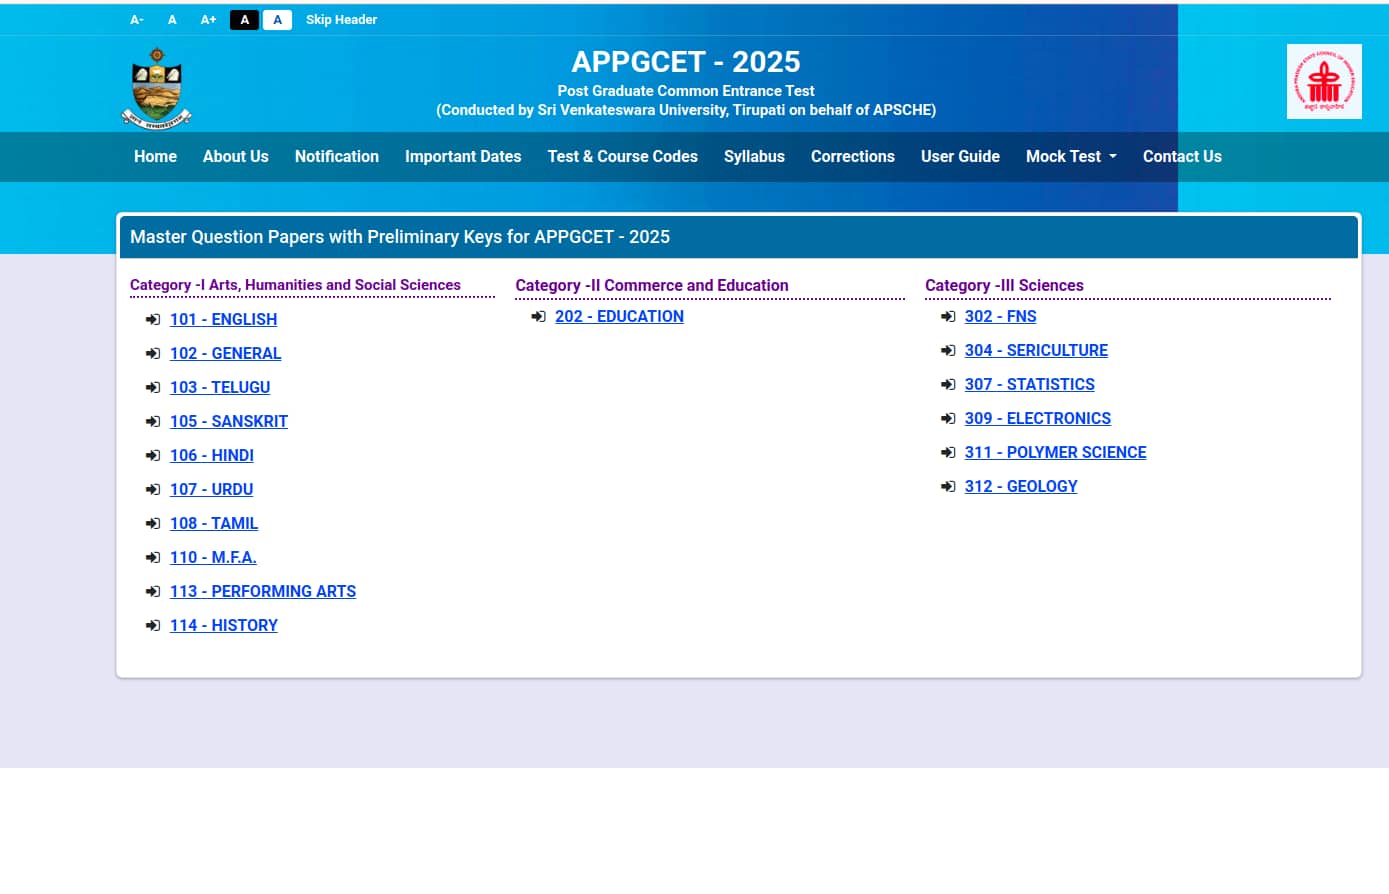Open 311 - POLYMER SCIENCE question paper

click(1055, 453)
